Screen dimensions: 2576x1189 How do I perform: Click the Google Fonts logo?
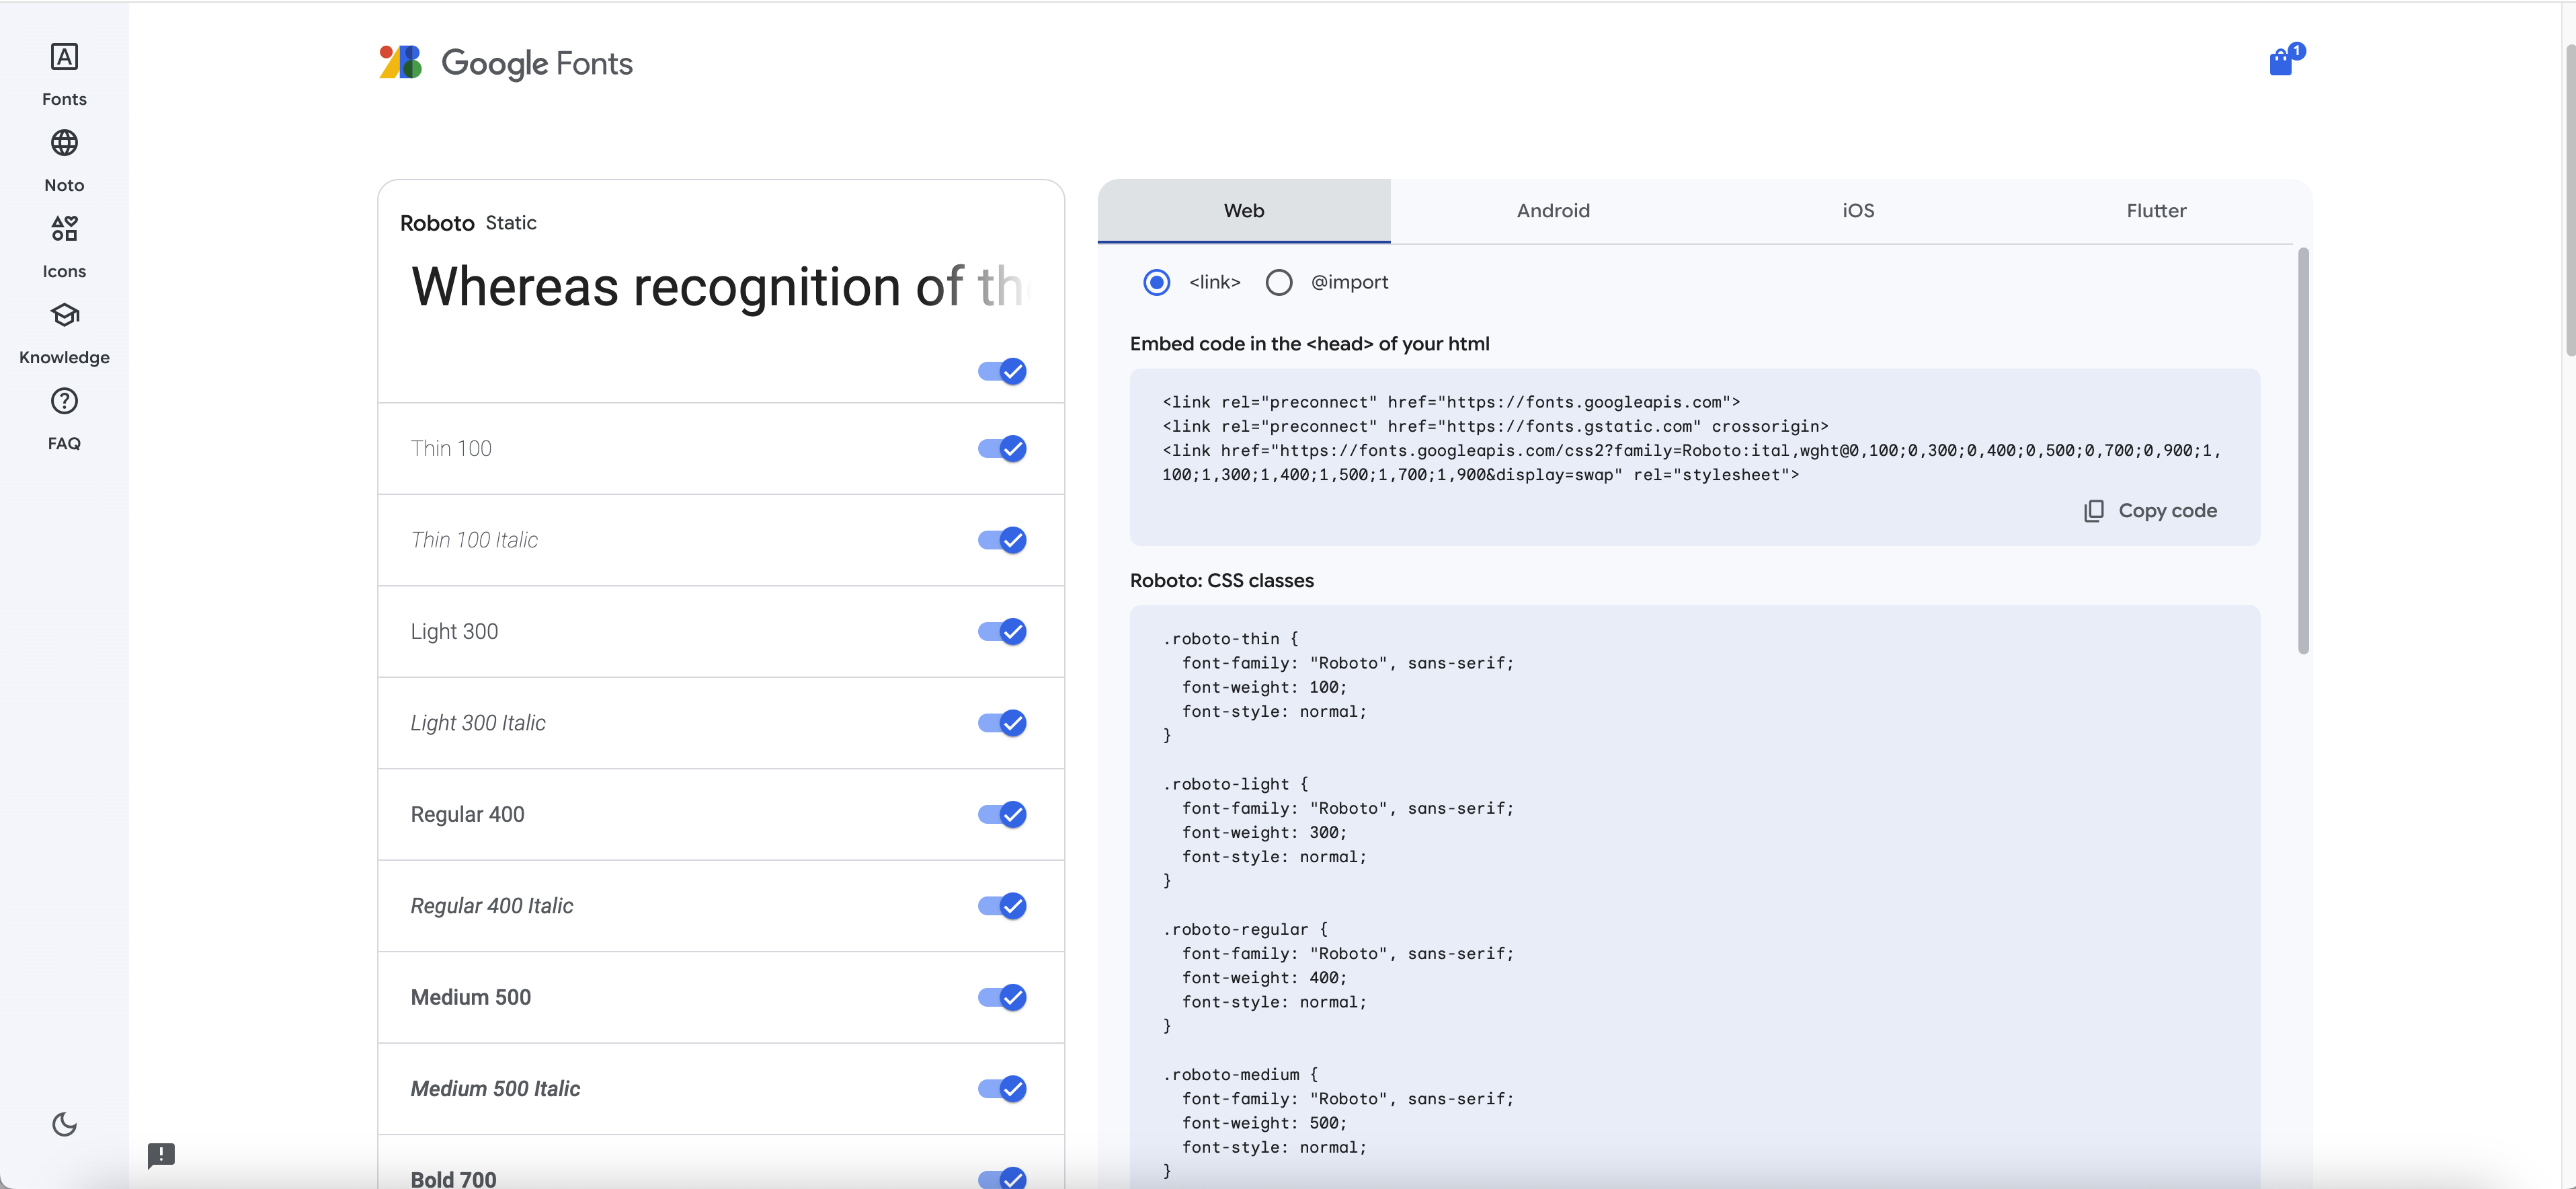click(x=505, y=63)
